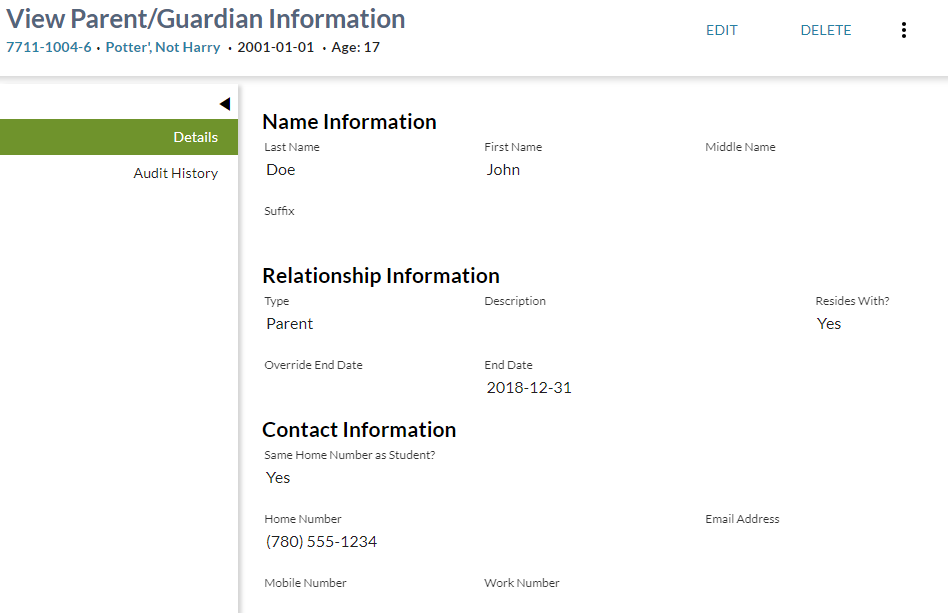Open the three-dot more options menu

904,30
